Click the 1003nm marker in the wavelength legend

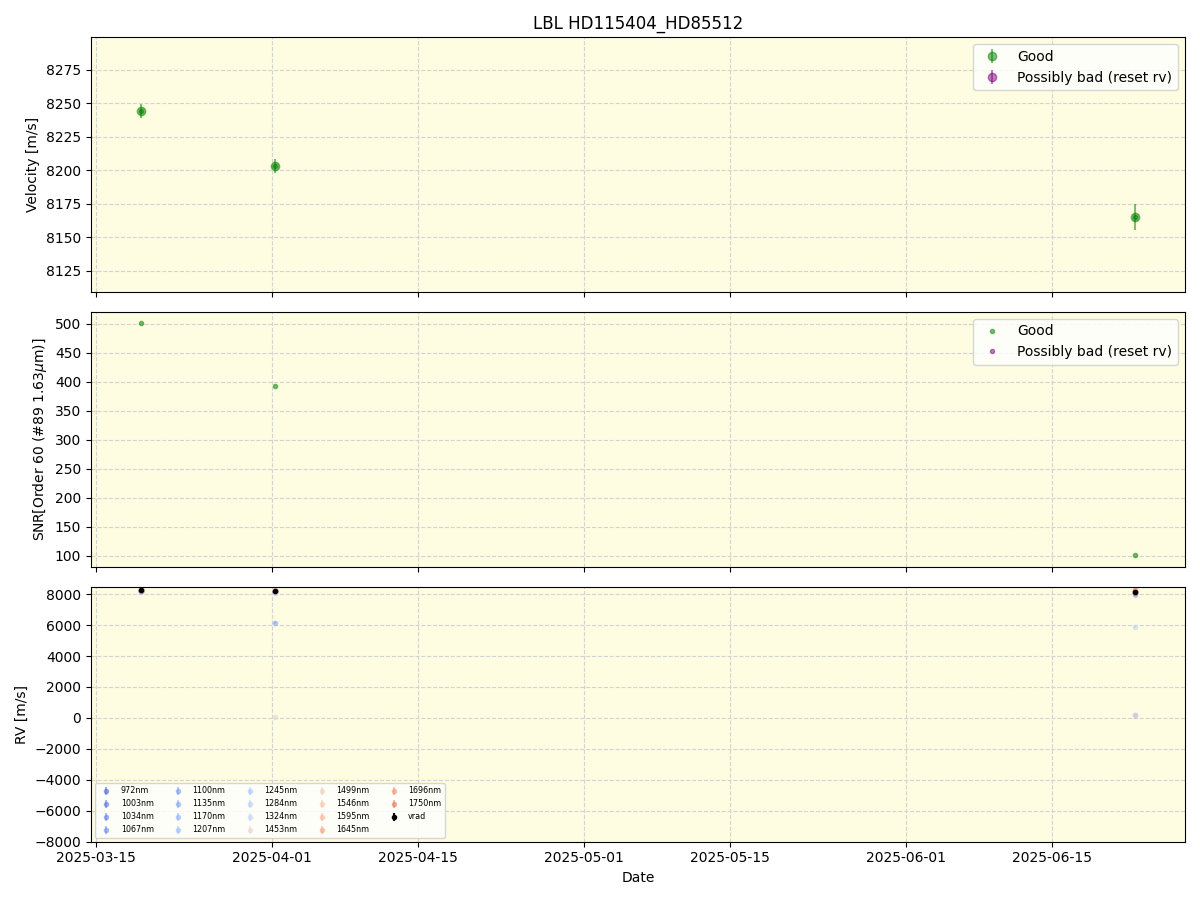(x=106, y=804)
